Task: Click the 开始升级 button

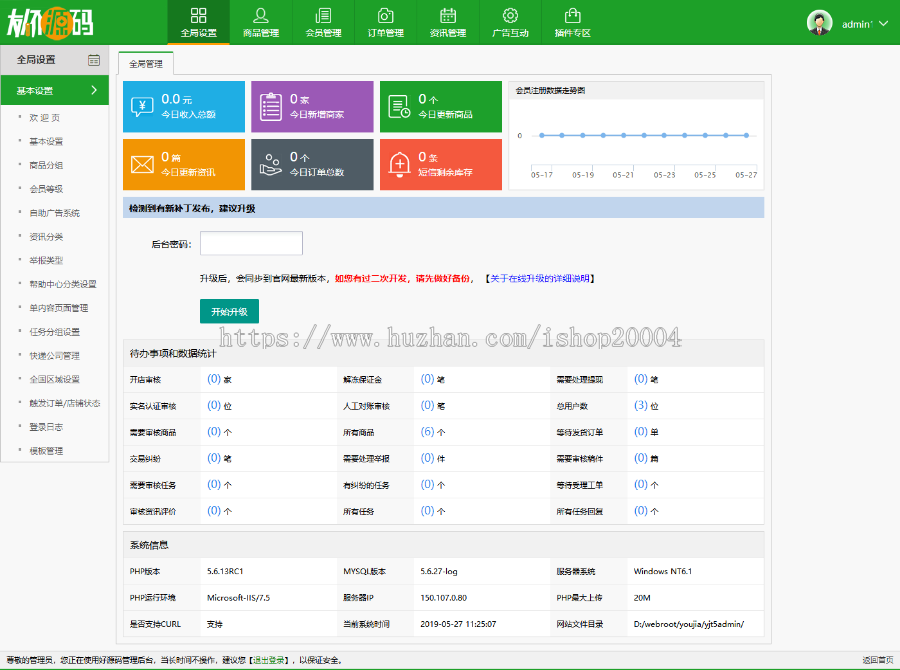Action: [229, 311]
